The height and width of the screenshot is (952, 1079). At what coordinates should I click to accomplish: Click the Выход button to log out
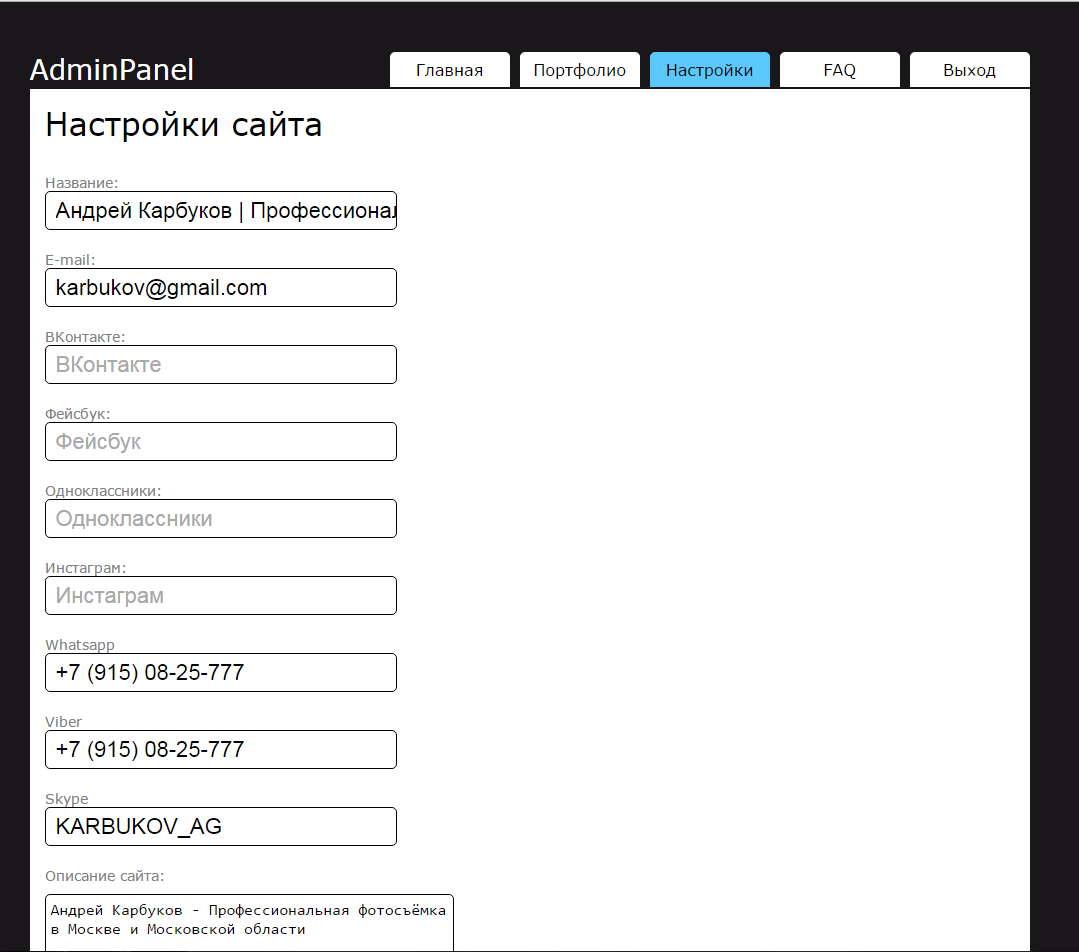tap(968, 69)
